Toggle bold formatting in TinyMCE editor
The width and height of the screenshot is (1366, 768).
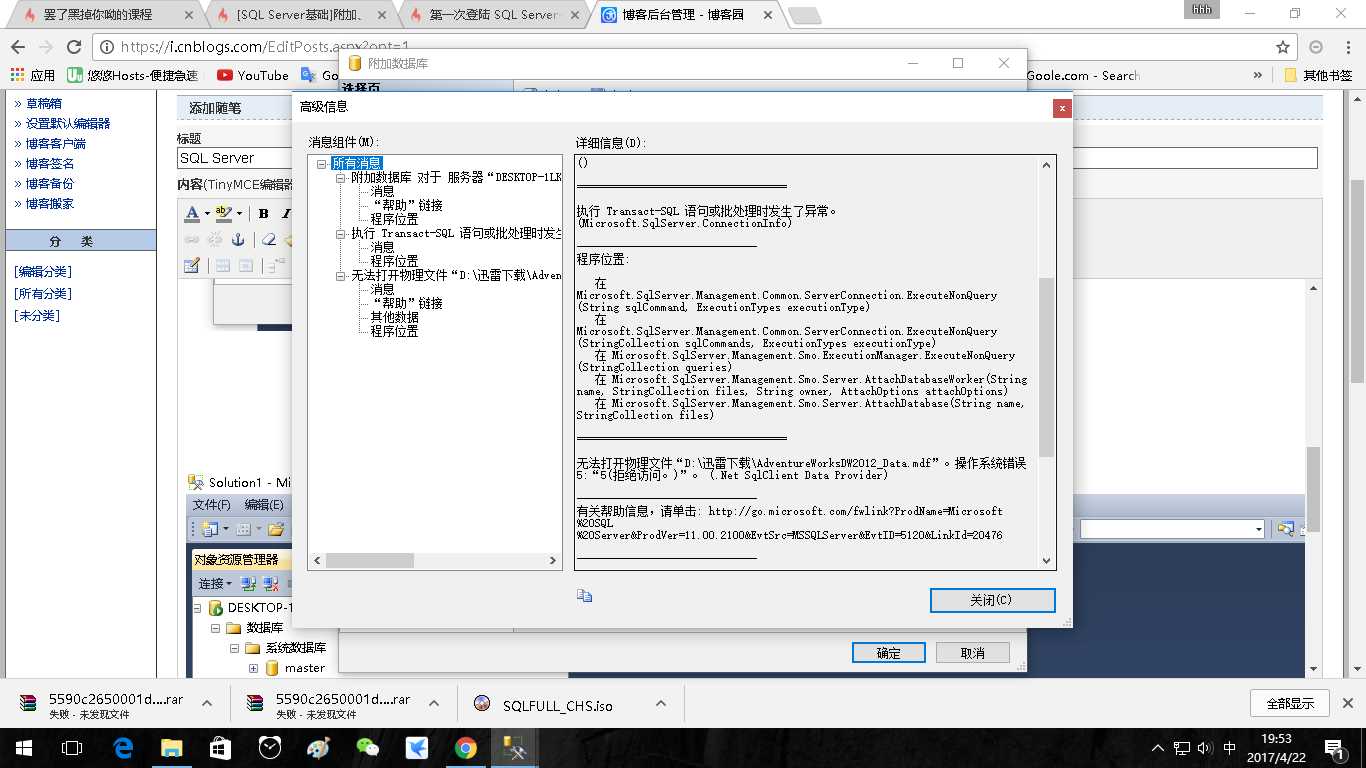click(263, 213)
